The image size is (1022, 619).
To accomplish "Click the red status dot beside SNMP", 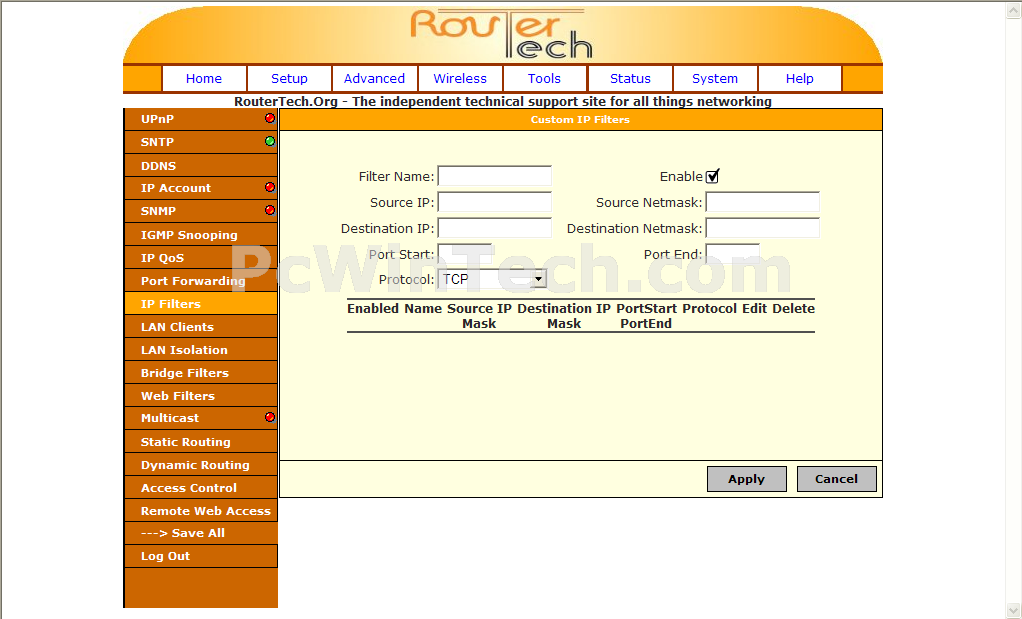I will 270,210.
